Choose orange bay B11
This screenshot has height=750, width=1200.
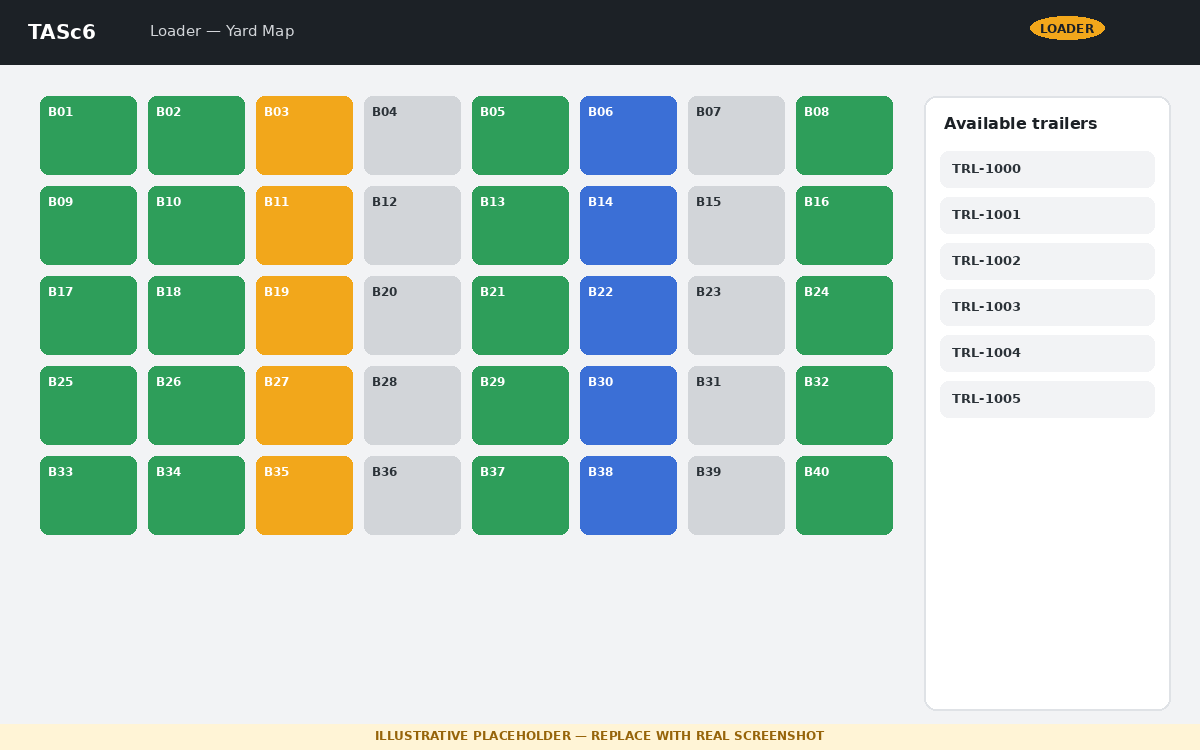coord(304,226)
